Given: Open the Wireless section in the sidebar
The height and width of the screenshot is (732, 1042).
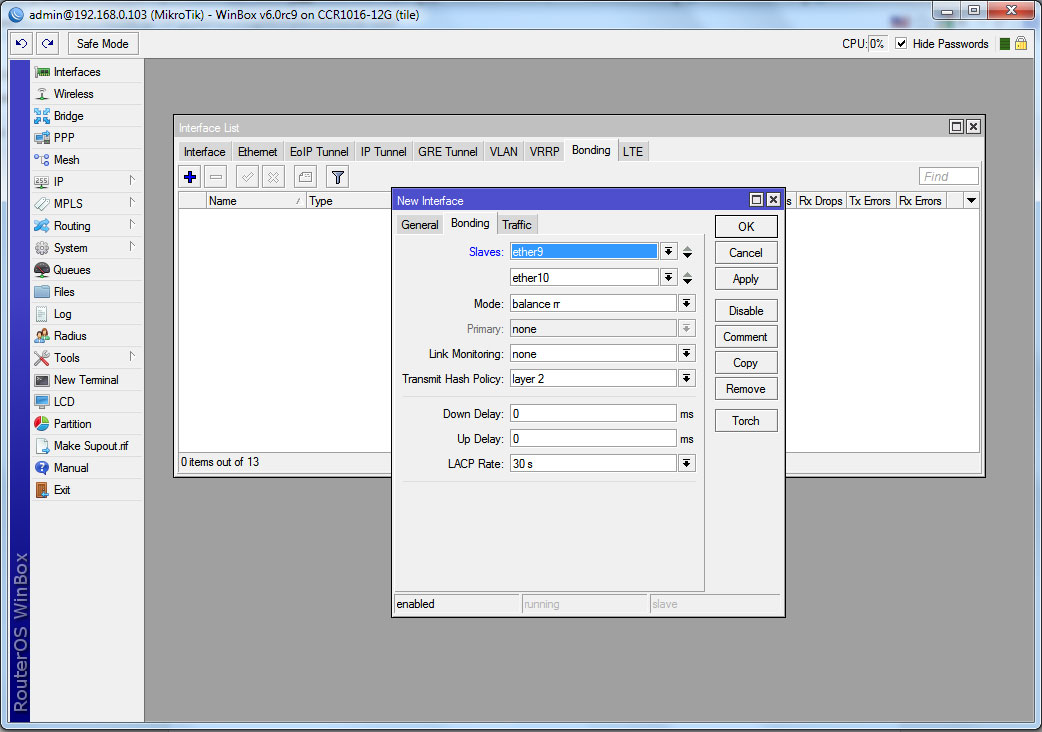Looking at the screenshot, I should point(69,93).
